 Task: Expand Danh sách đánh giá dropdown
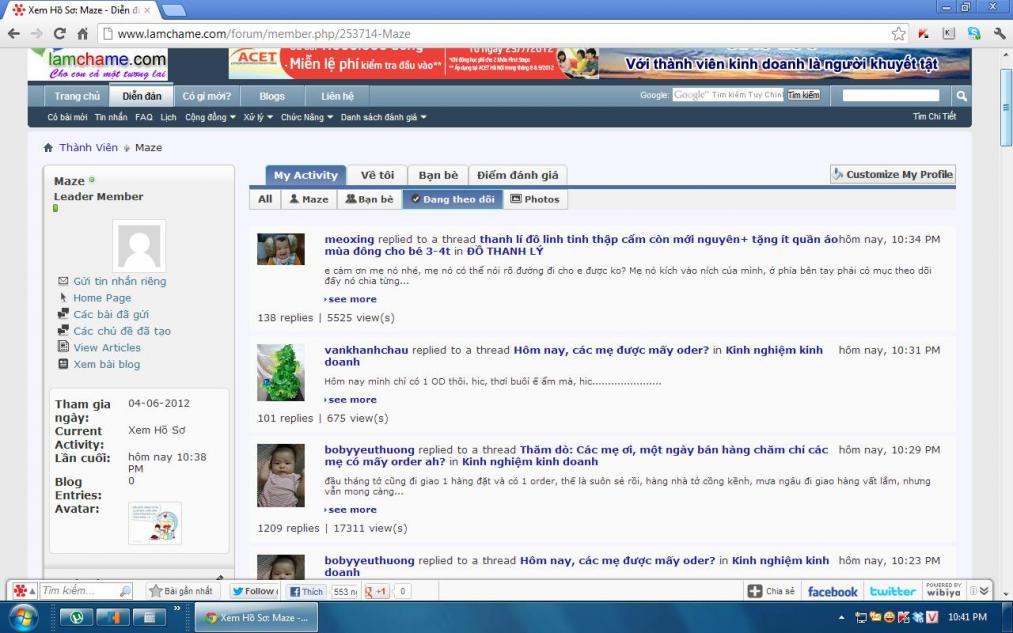coord(383,117)
